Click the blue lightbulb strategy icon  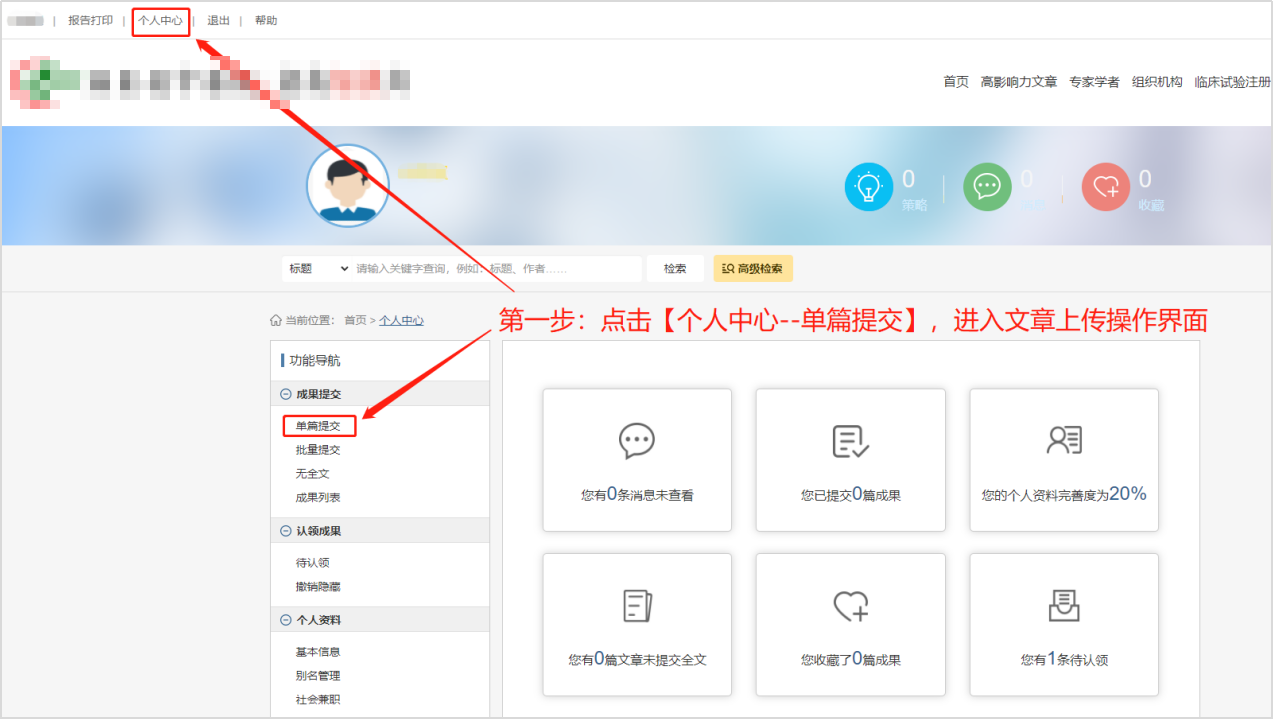click(869, 187)
